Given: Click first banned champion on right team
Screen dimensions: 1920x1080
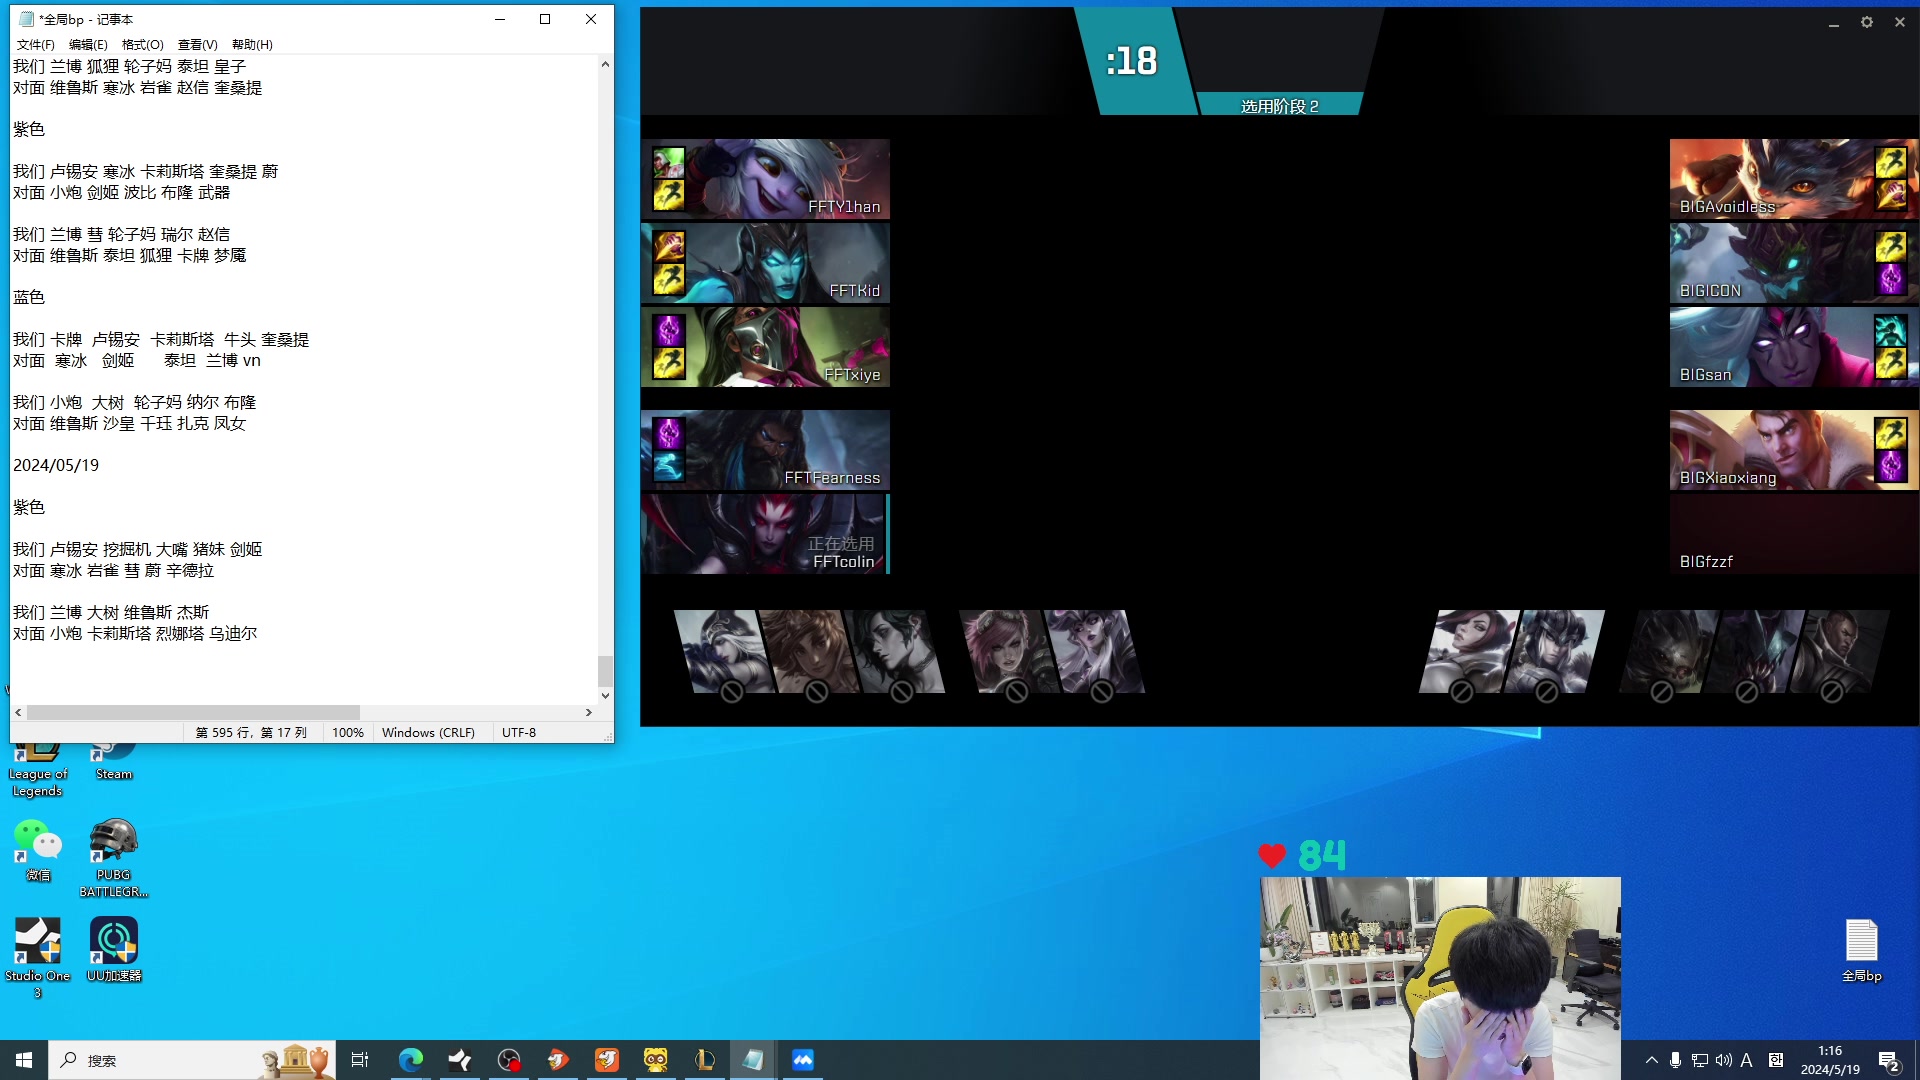Looking at the screenshot, I should pyautogui.click(x=1469, y=652).
